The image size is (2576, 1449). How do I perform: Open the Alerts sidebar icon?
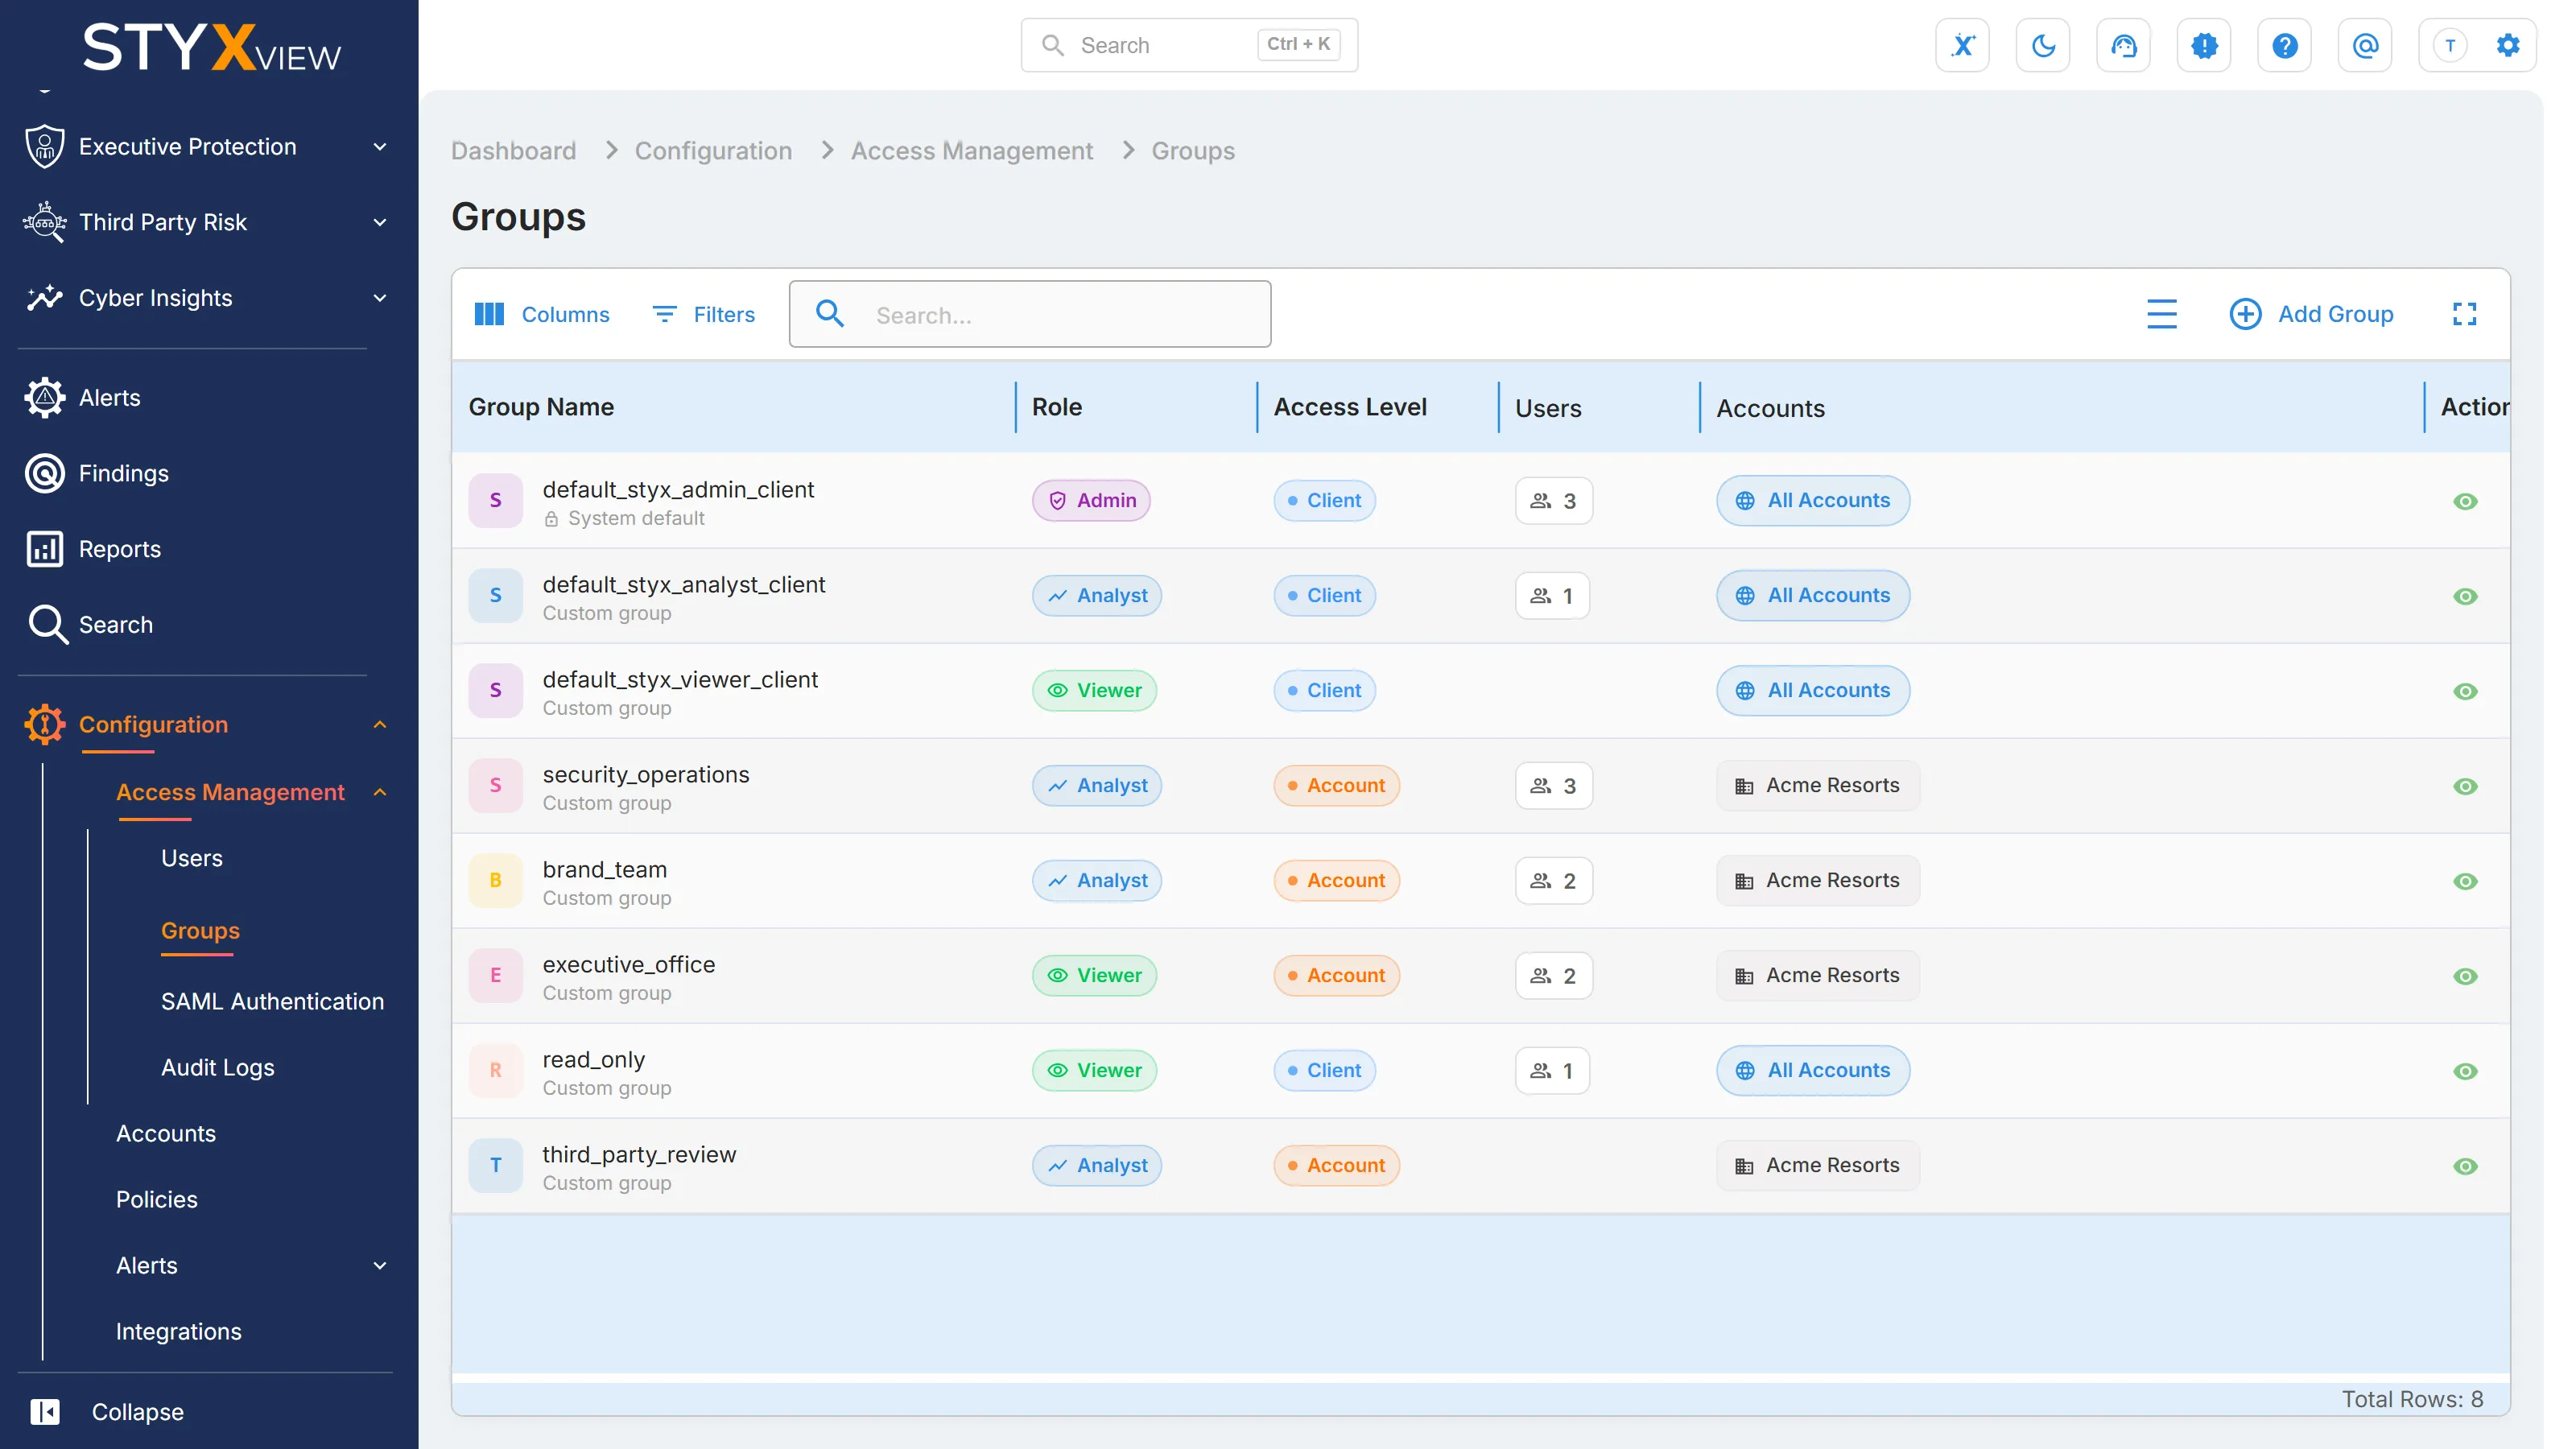pos(45,398)
